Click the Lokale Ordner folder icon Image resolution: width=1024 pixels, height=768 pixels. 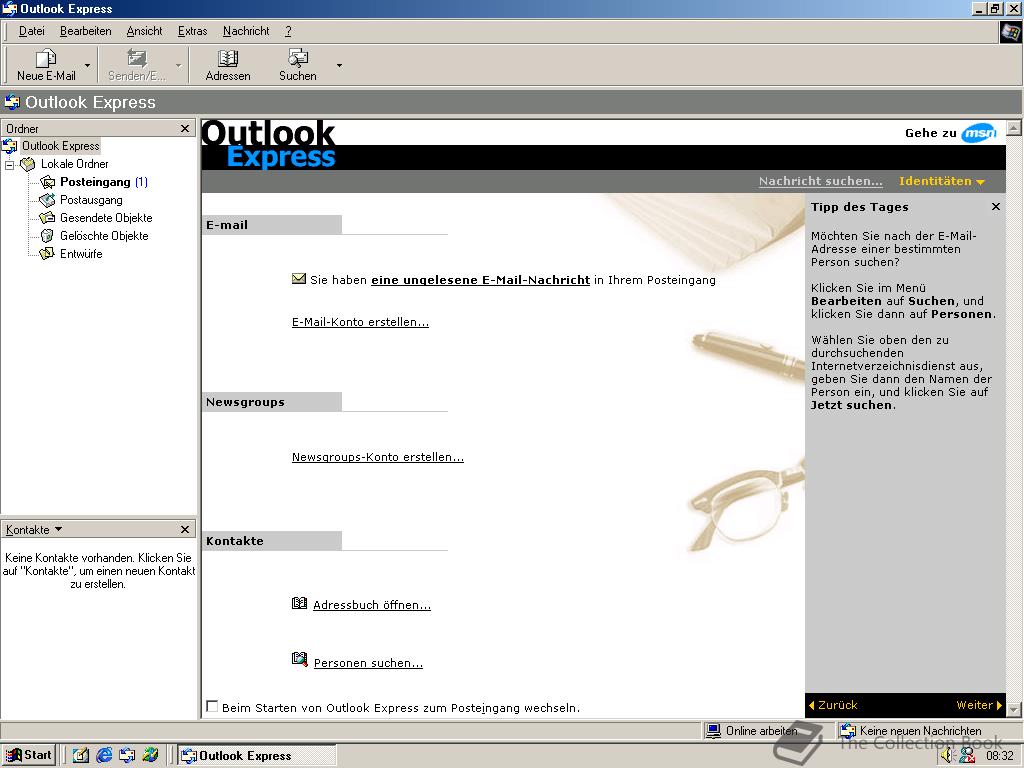(x=28, y=164)
